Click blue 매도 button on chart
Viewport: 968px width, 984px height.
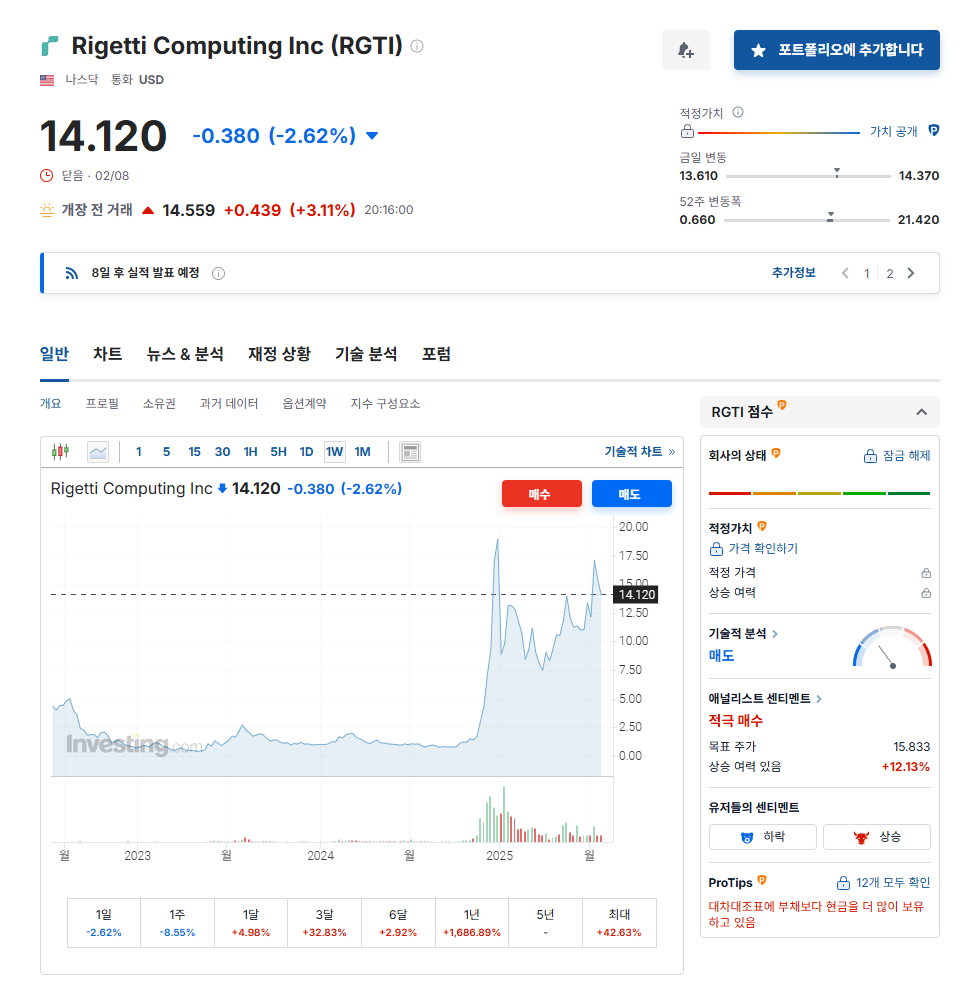[x=632, y=493]
